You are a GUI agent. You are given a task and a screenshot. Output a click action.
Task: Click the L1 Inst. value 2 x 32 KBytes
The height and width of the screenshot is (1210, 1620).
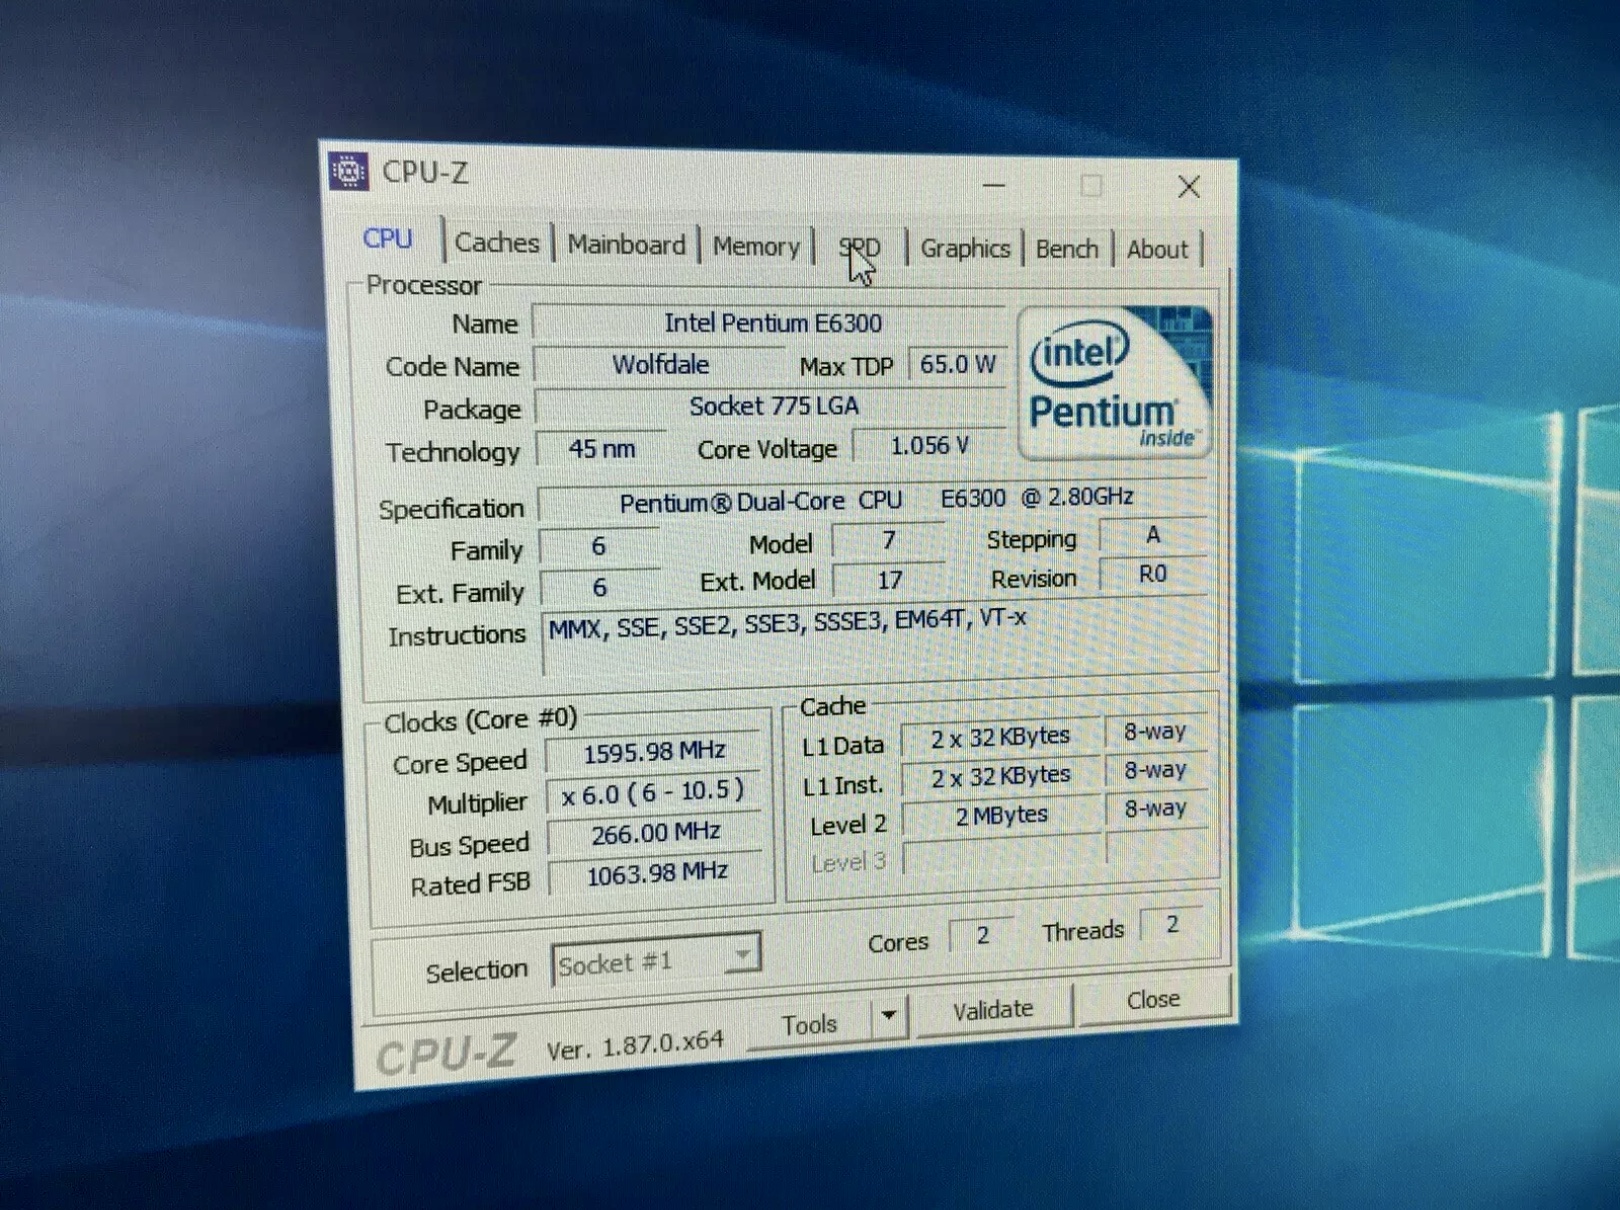tap(1001, 777)
